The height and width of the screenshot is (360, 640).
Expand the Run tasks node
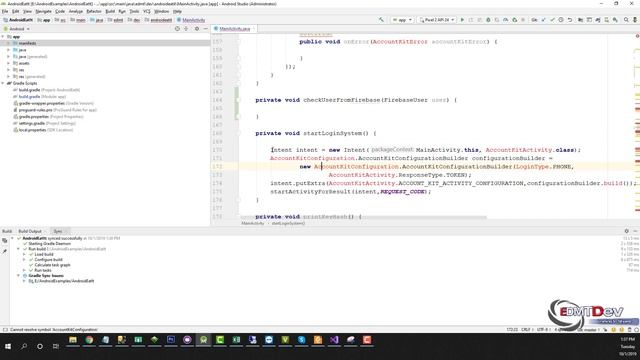[x=24, y=270]
